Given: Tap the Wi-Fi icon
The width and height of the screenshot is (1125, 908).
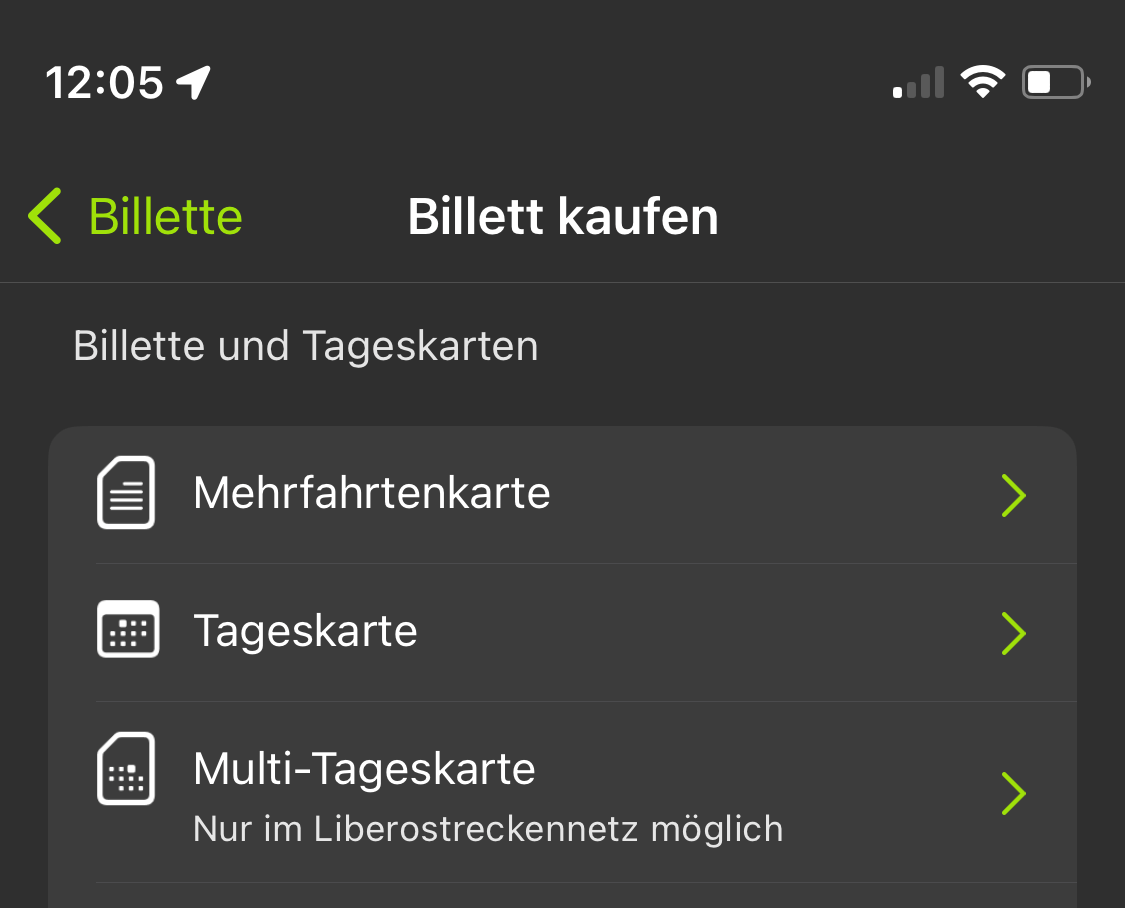Looking at the screenshot, I should pyautogui.click(x=983, y=82).
